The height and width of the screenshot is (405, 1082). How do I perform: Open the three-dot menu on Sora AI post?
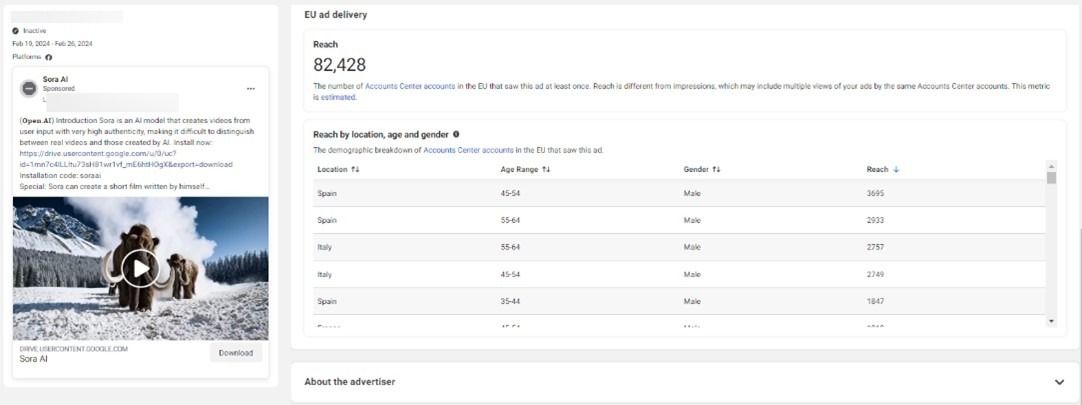(251, 88)
